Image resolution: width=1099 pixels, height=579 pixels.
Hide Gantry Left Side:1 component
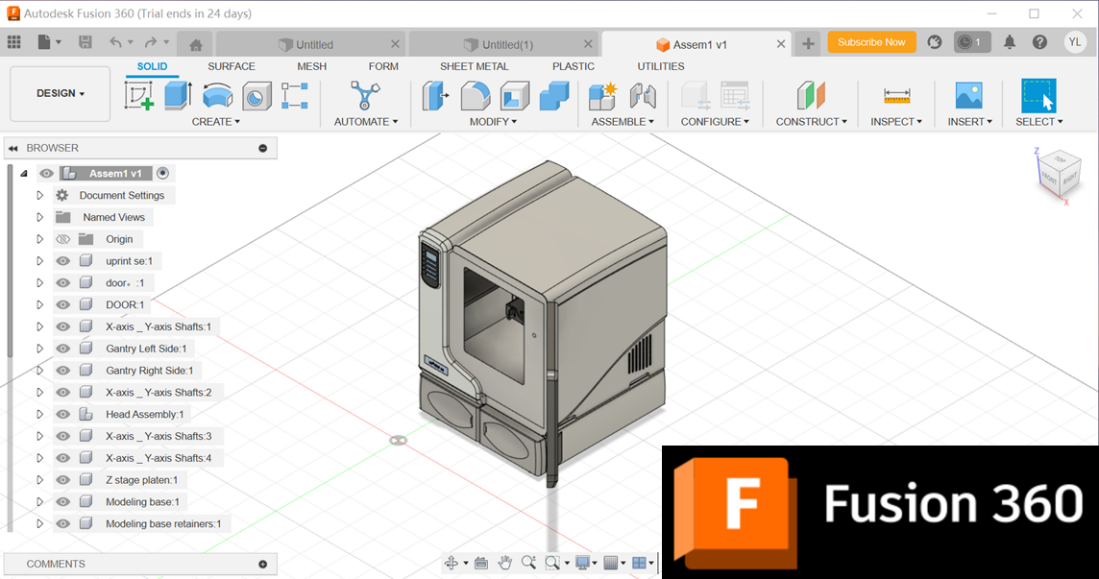click(62, 348)
